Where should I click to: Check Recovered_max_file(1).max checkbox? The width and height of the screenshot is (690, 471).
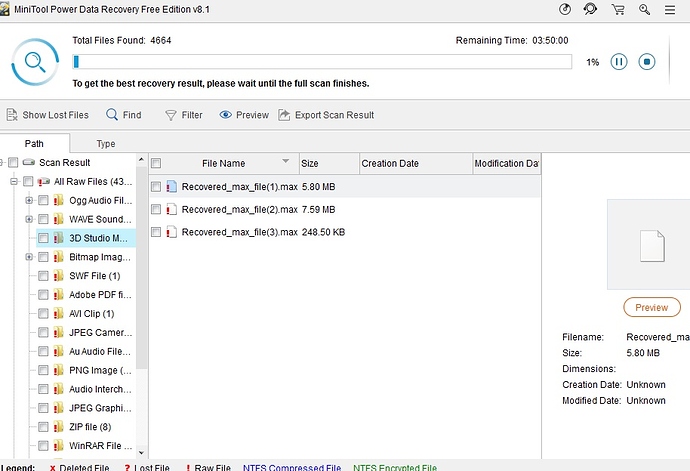pos(156,187)
